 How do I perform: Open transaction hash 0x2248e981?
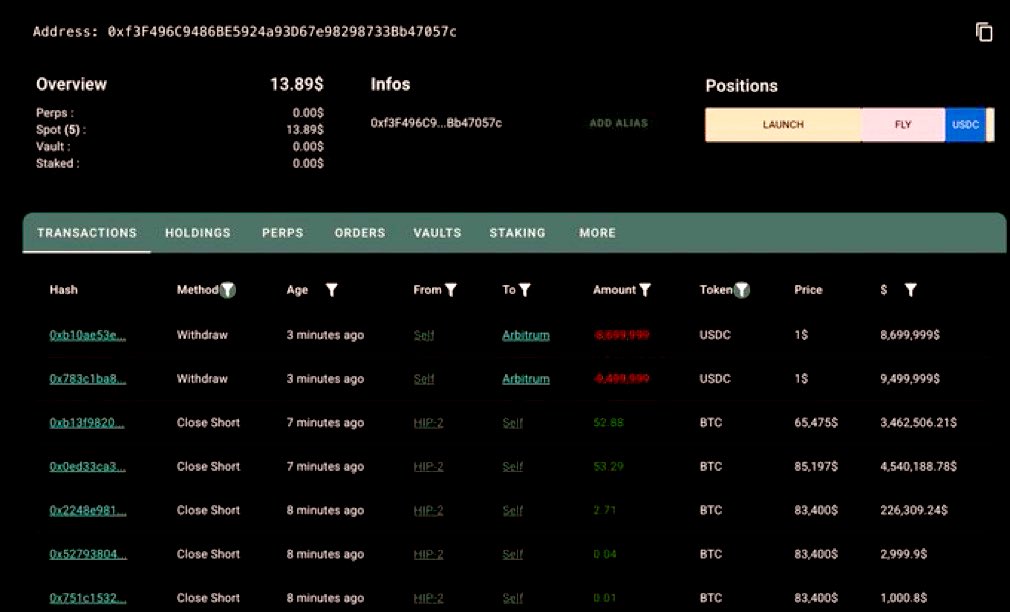(88, 510)
